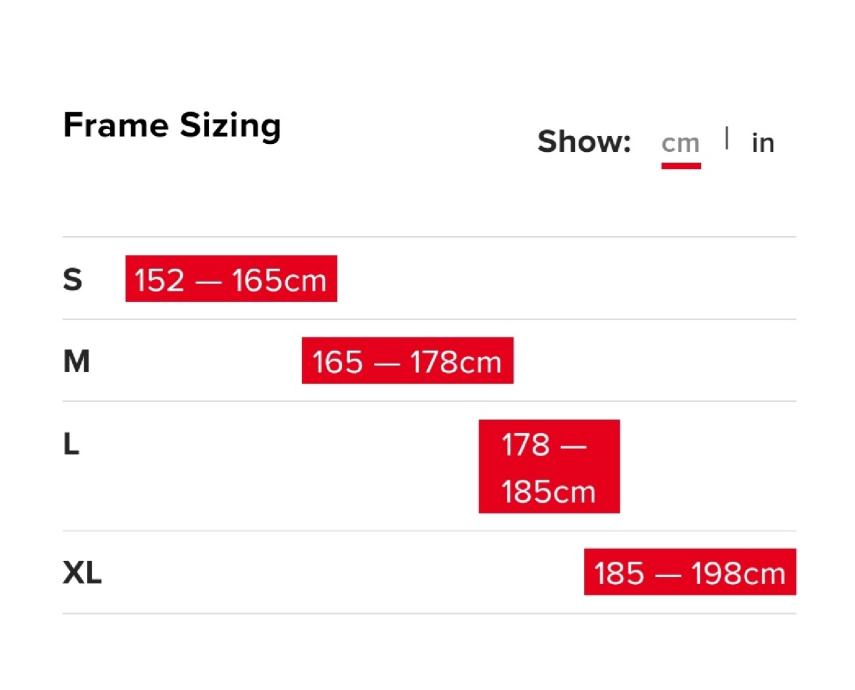Select the M size label
Image resolution: width=855 pixels, height=690 pixels.
[76, 361]
